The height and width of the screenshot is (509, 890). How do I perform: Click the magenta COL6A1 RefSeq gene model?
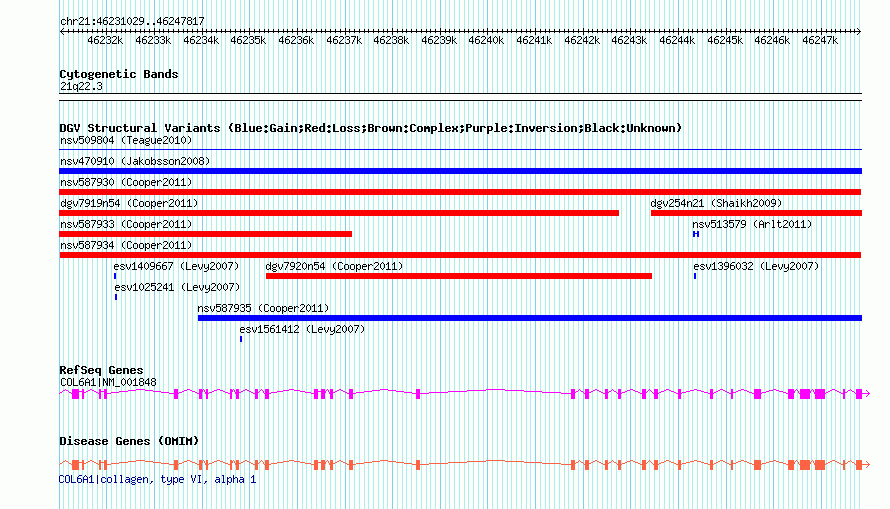click(x=464, y=394)
